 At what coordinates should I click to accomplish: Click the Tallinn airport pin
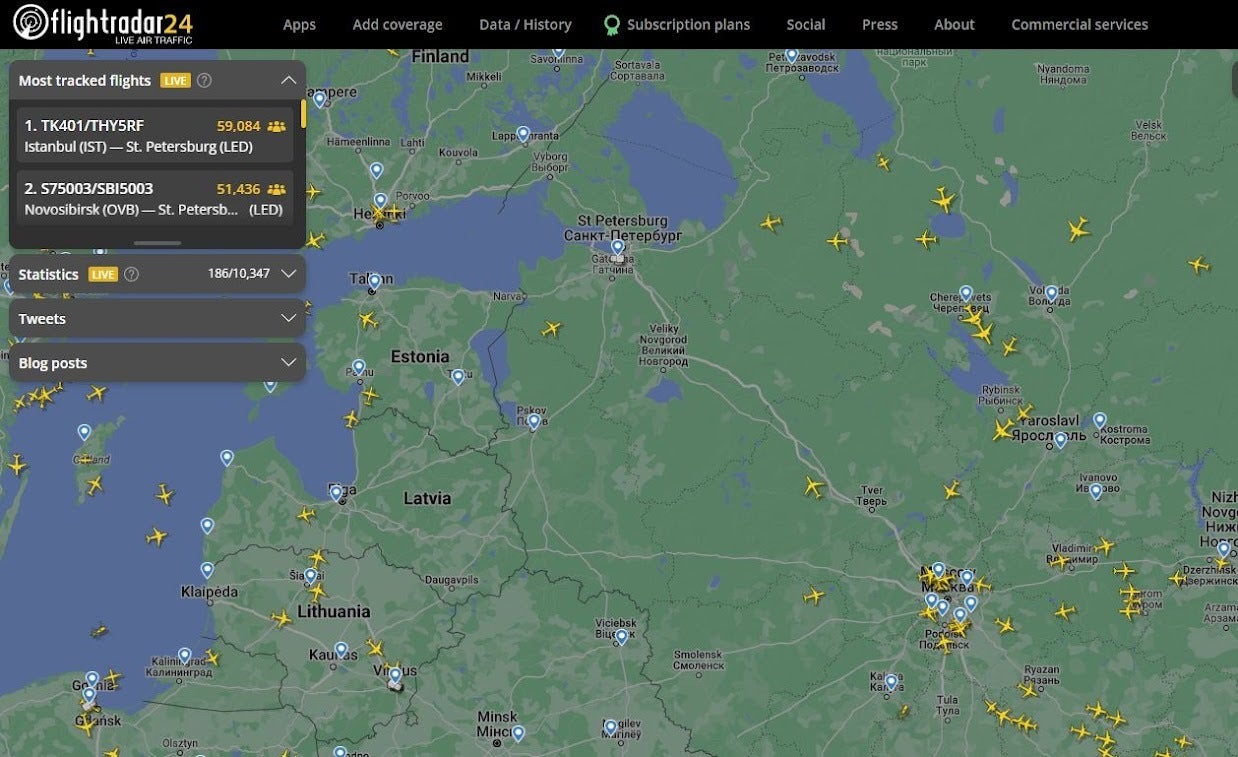(x=374, y=283)
